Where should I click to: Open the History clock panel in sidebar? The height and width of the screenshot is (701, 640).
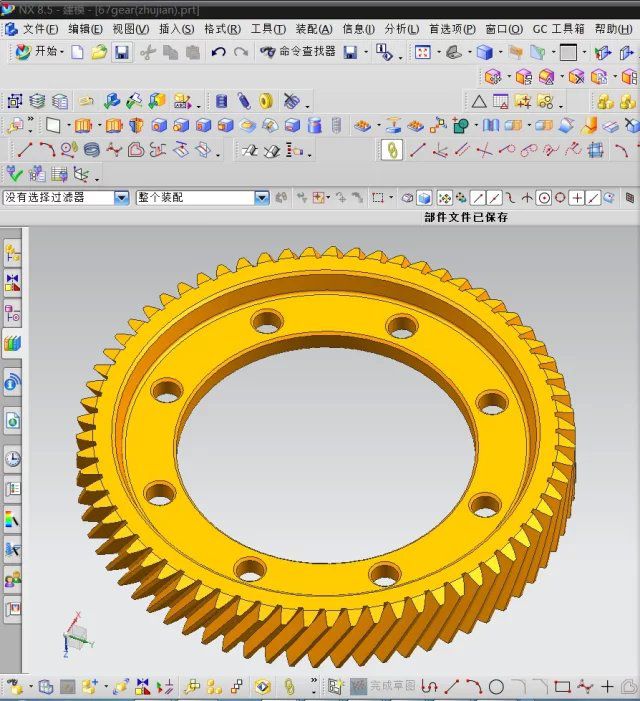coord(13,459)
